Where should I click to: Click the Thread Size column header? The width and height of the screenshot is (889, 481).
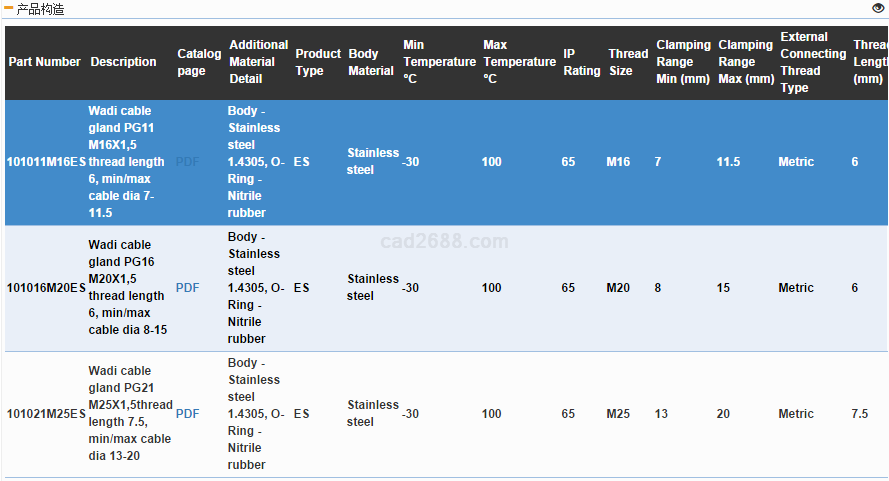pos(627,62)
